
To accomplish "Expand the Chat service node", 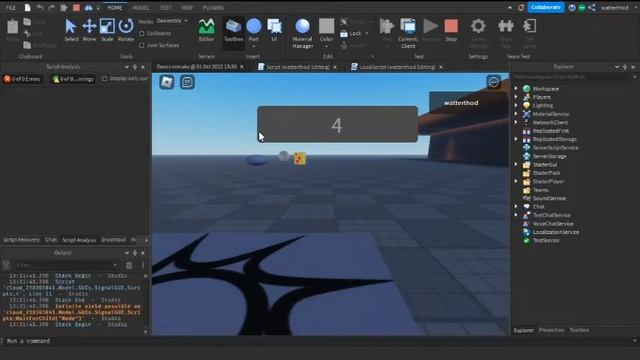I will click(x=516, y=207).
